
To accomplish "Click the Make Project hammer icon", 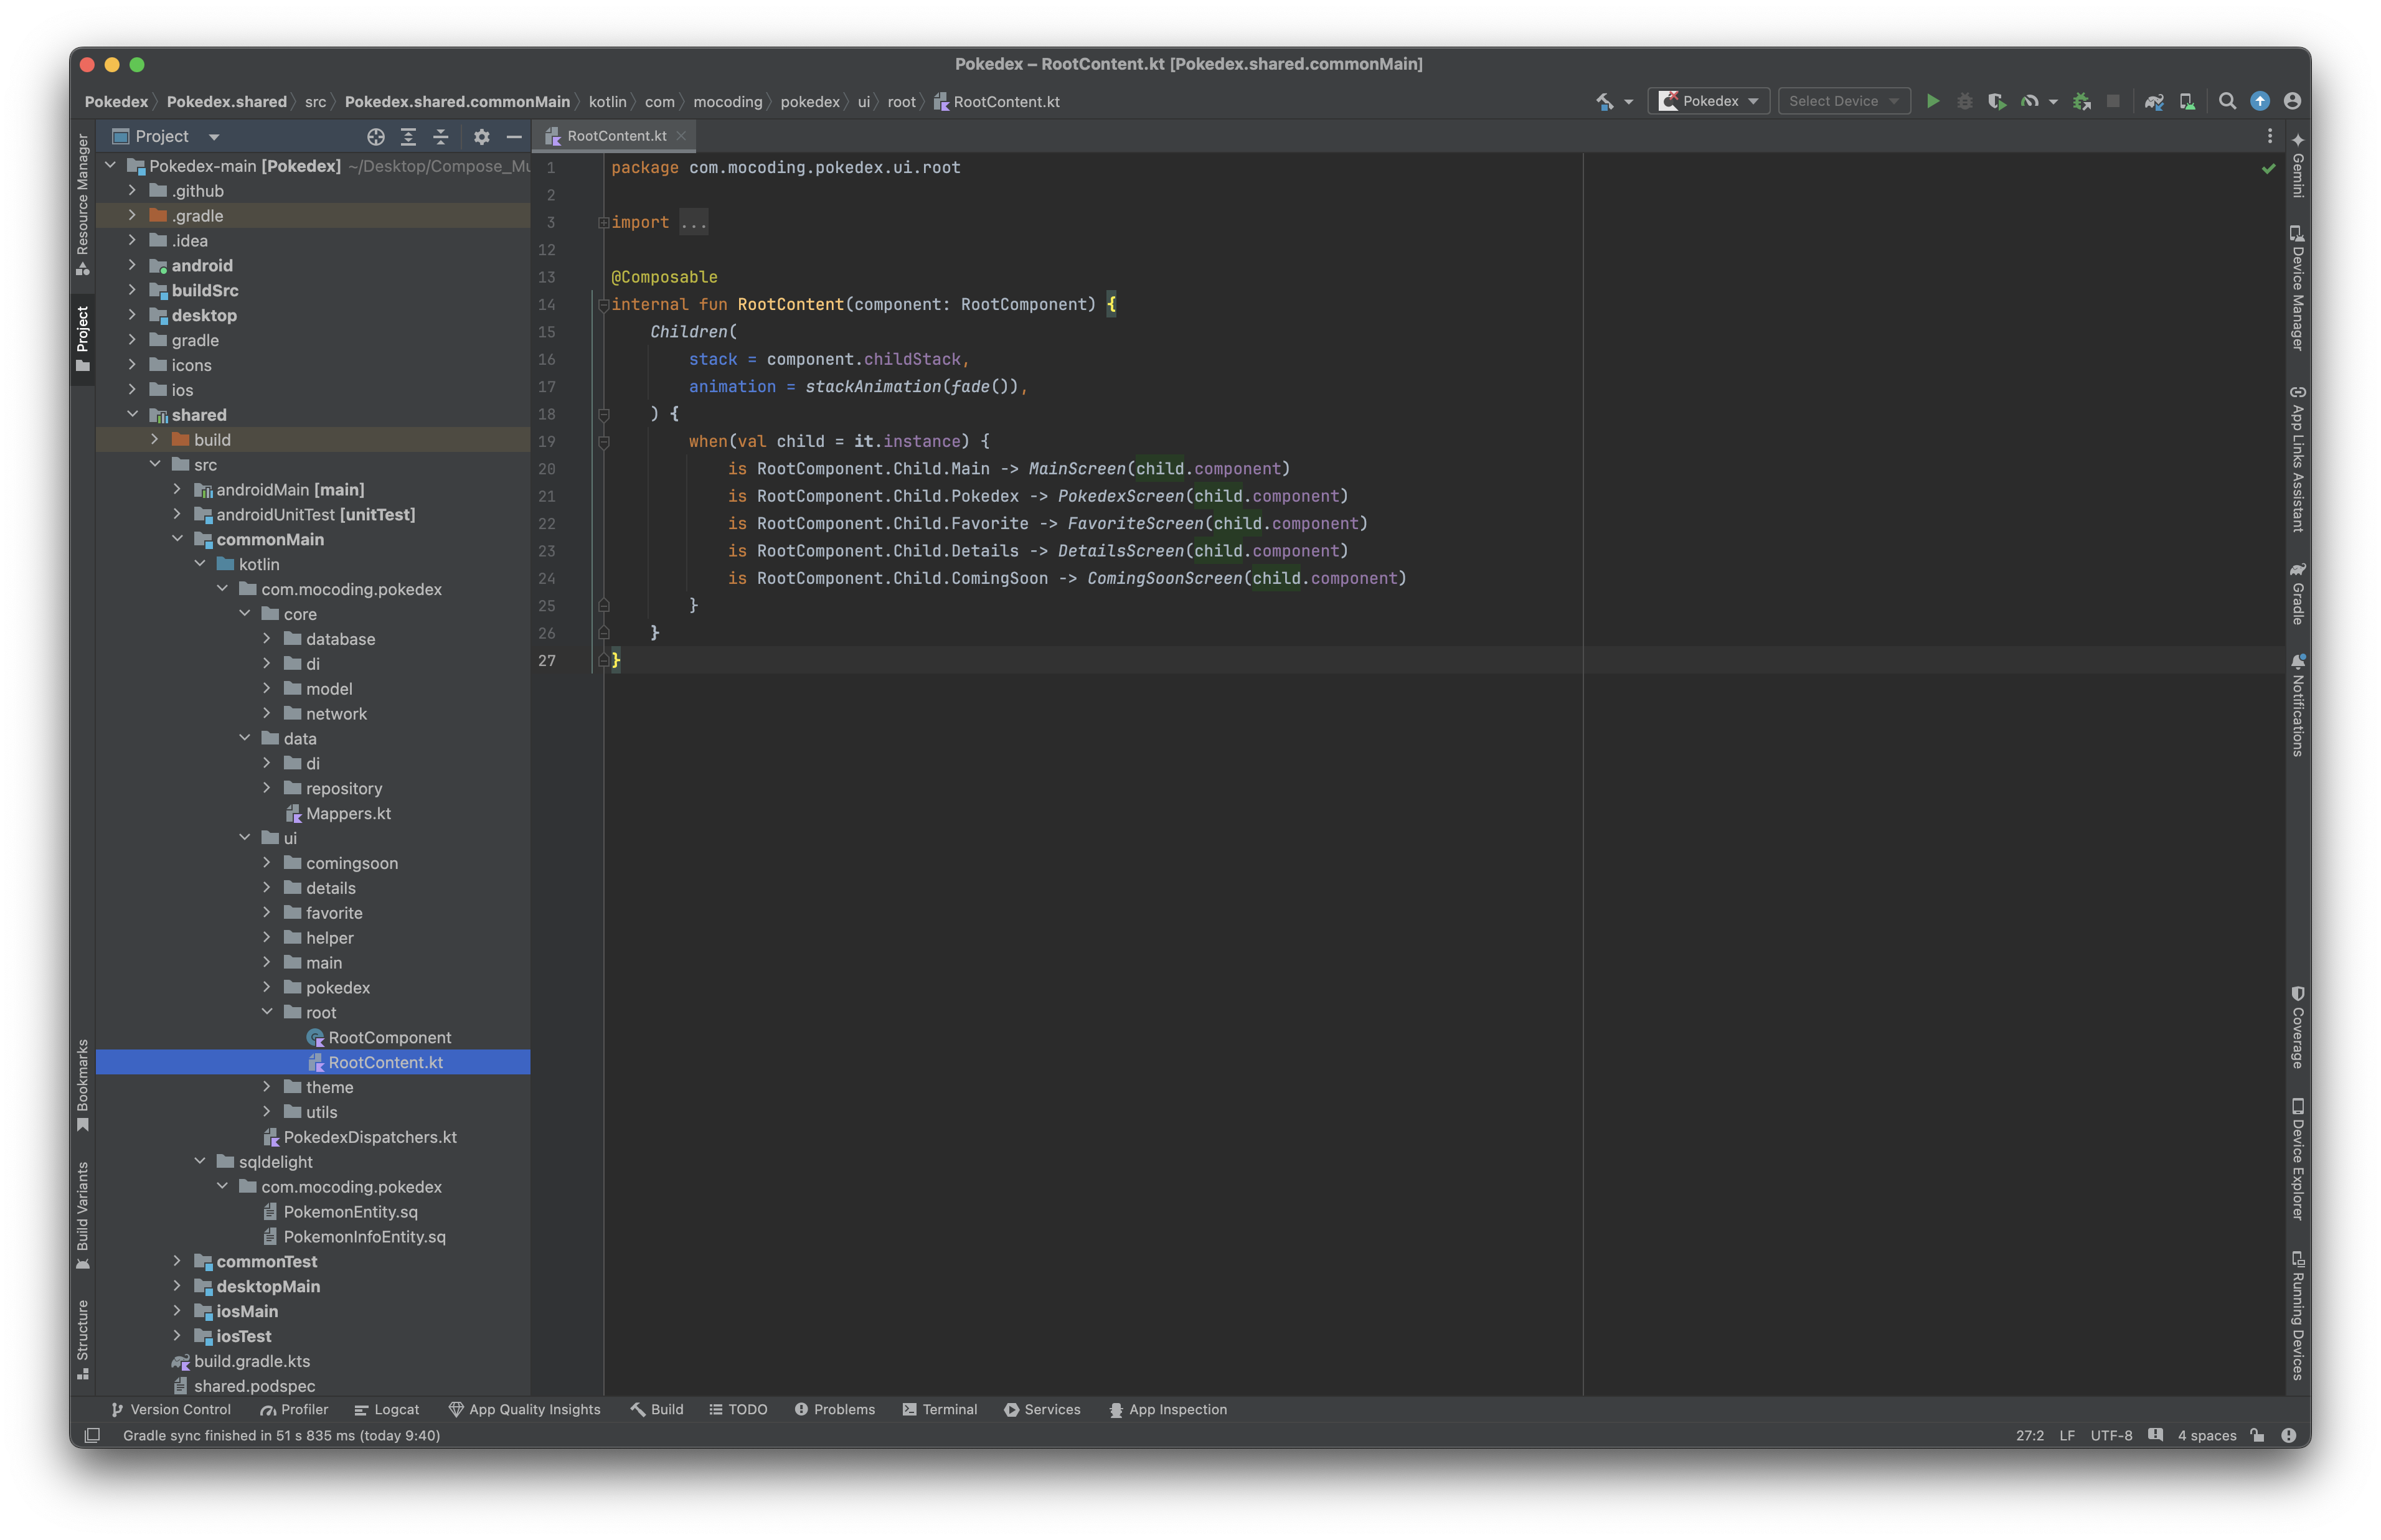I will click(x=1604, y=101).
